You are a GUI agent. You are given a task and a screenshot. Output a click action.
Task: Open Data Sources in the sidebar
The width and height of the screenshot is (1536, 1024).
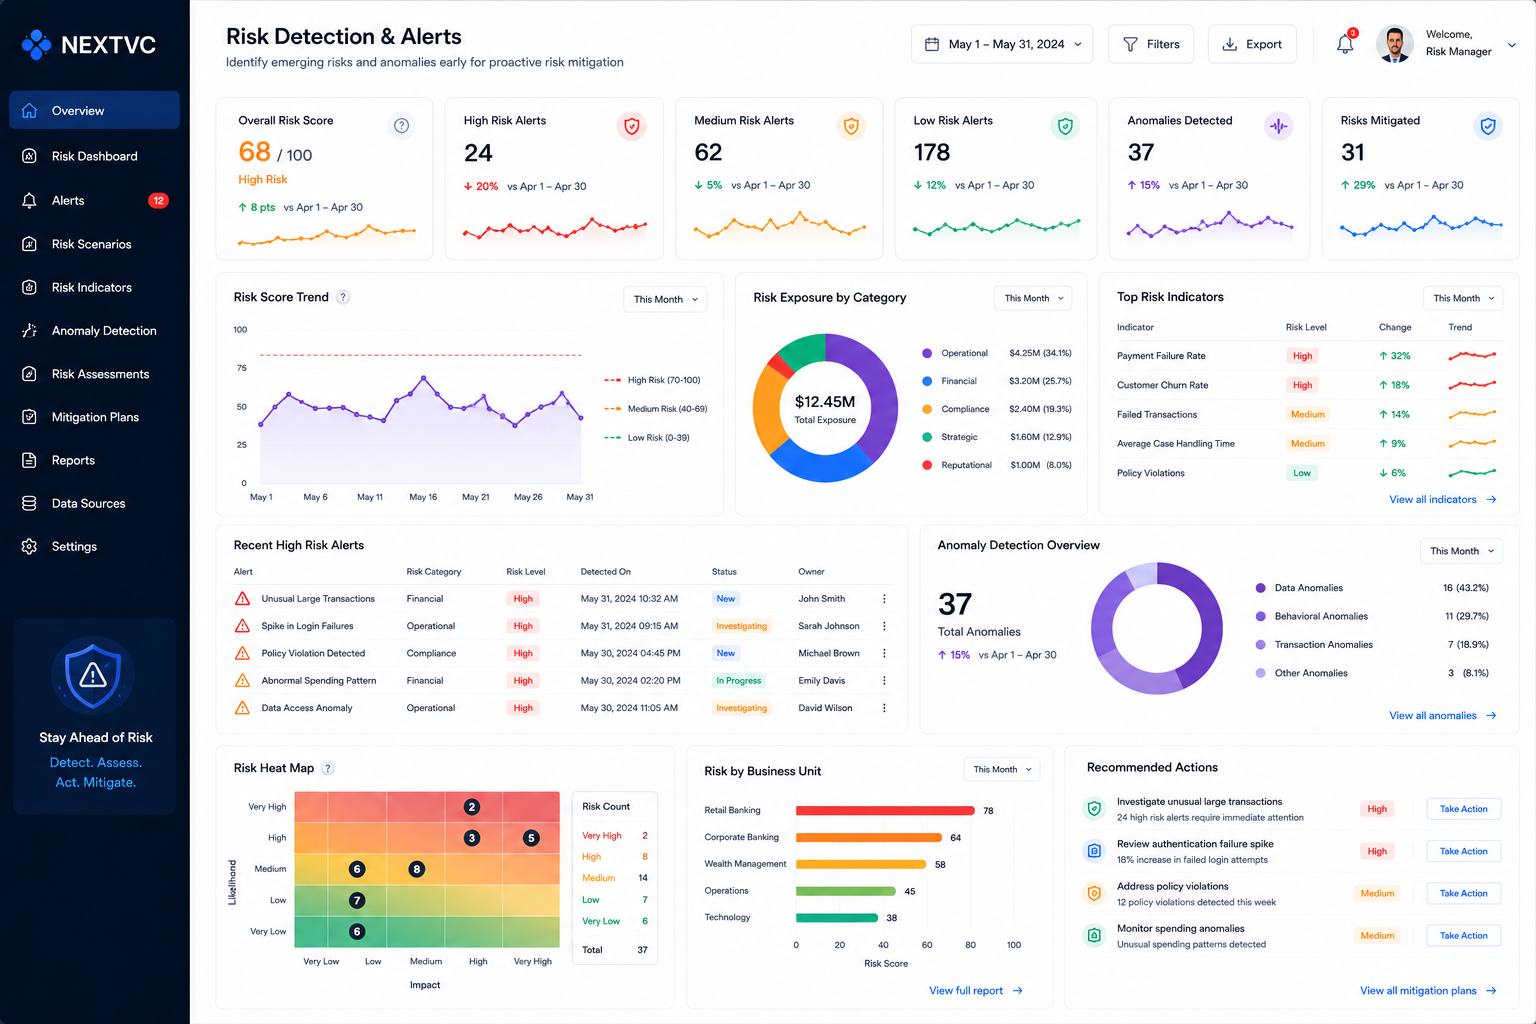(x=94, y=503)
